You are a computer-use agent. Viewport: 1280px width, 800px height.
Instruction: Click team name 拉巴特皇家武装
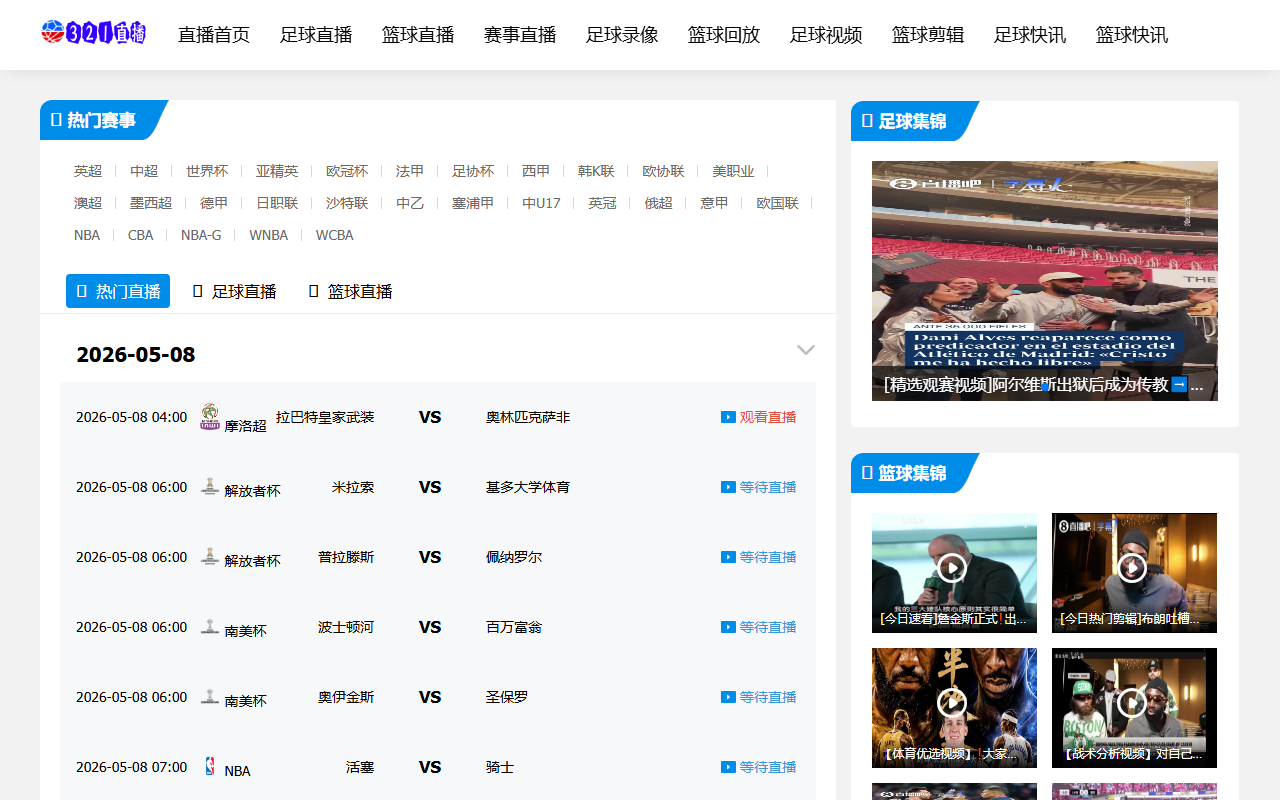tap(325, 417)
